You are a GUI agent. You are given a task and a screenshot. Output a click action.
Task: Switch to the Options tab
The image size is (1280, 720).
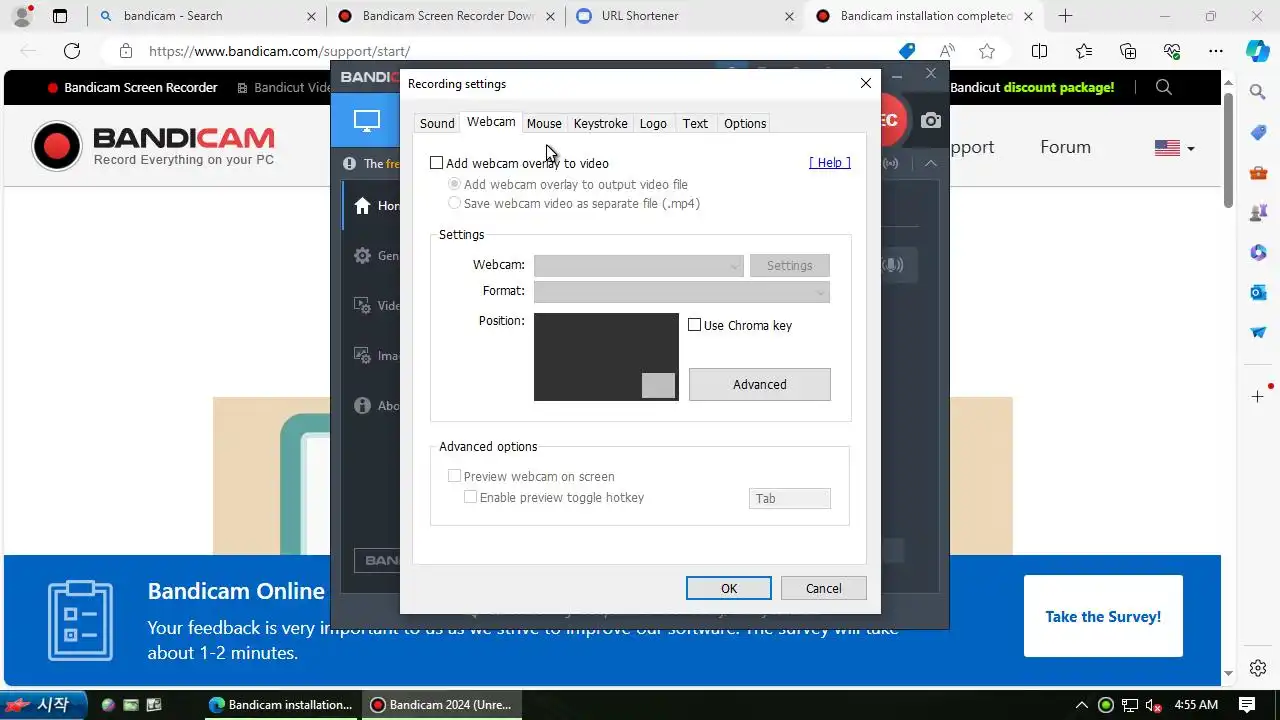click(745, 123)
